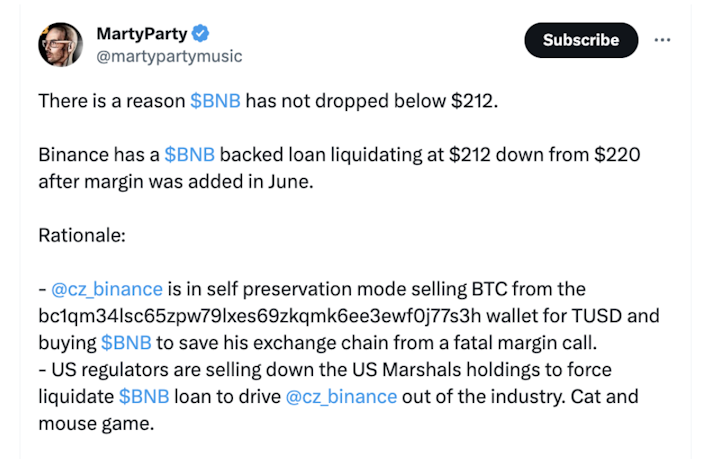Click 'There is a reason' opening text
Viewport: 705px width, 459px height.
pyautogui.click(x=112, y=101)
